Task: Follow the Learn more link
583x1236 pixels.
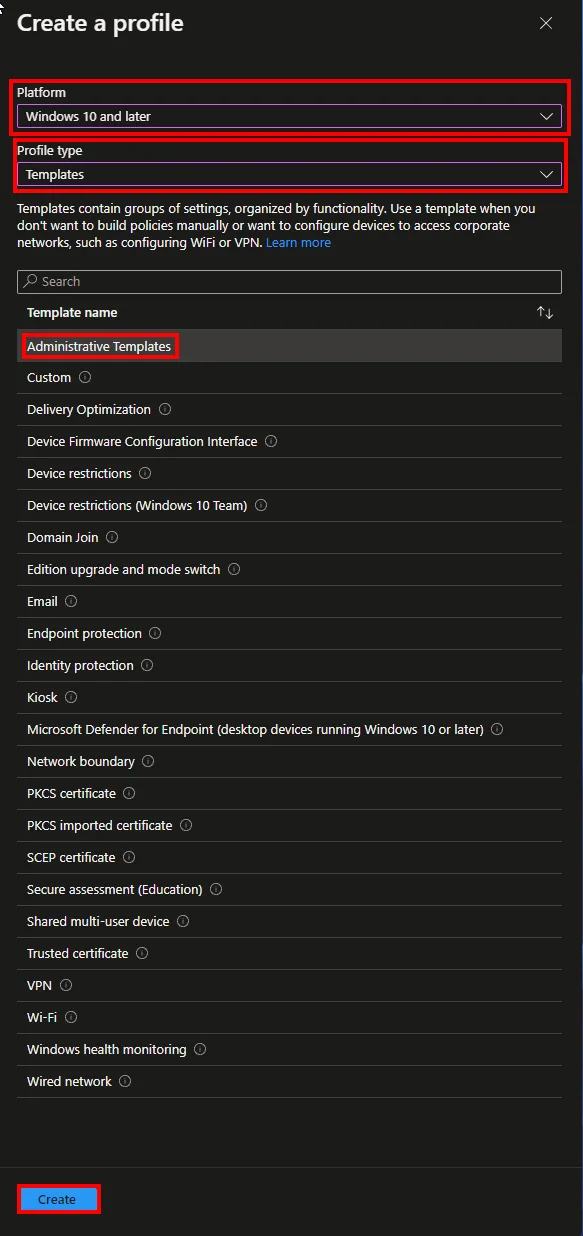Action: 298,243
